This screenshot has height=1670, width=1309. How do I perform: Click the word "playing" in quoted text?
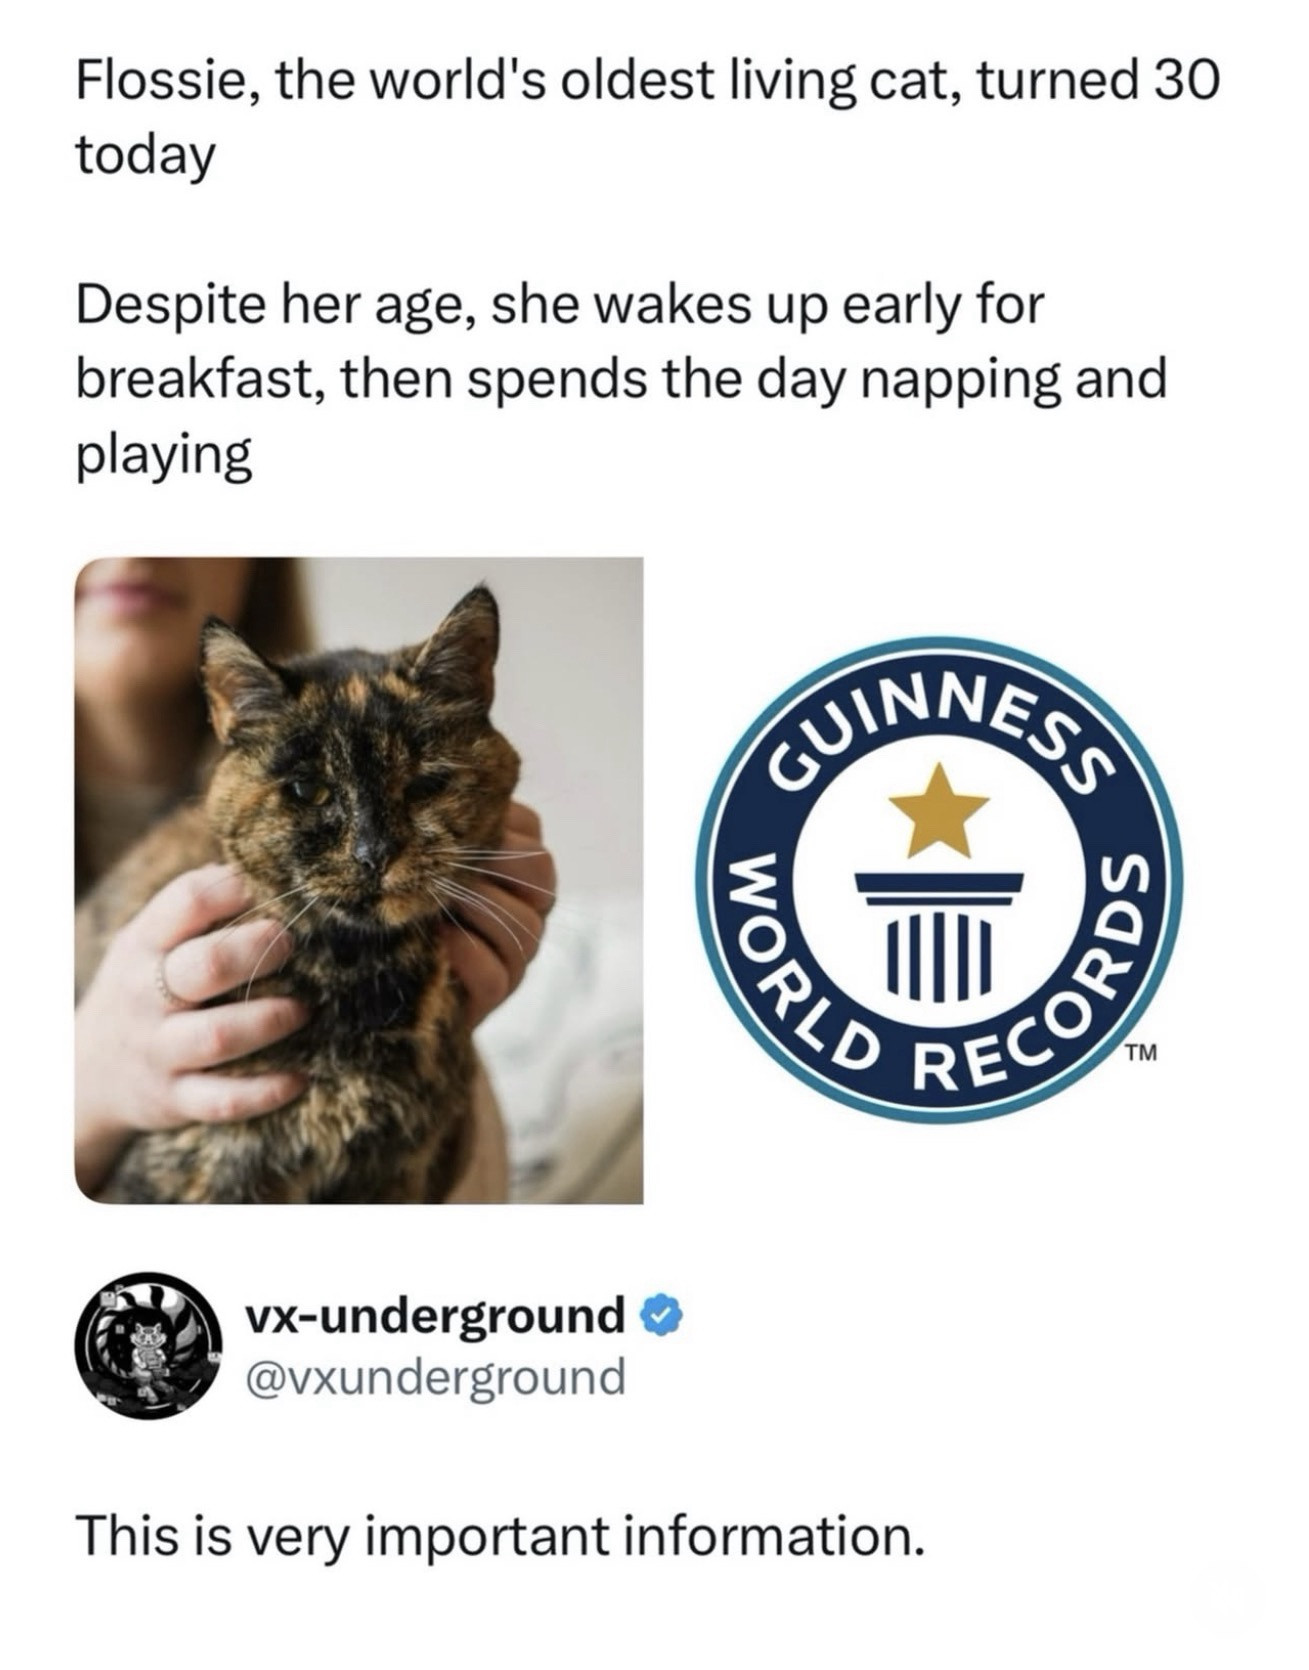coord(164,457)
